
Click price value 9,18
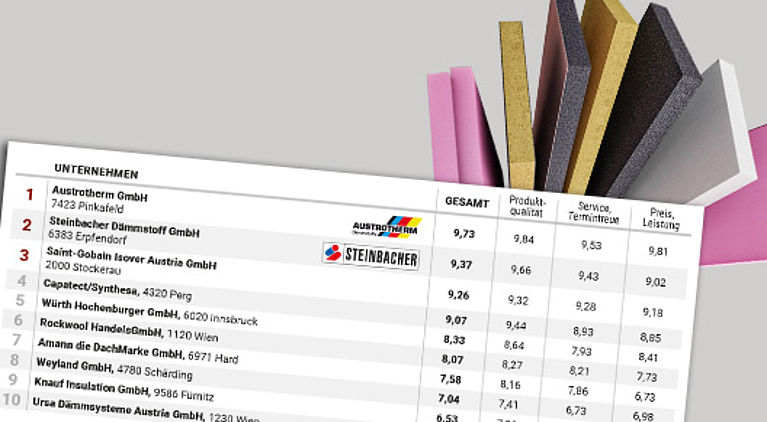coord(653,312)
